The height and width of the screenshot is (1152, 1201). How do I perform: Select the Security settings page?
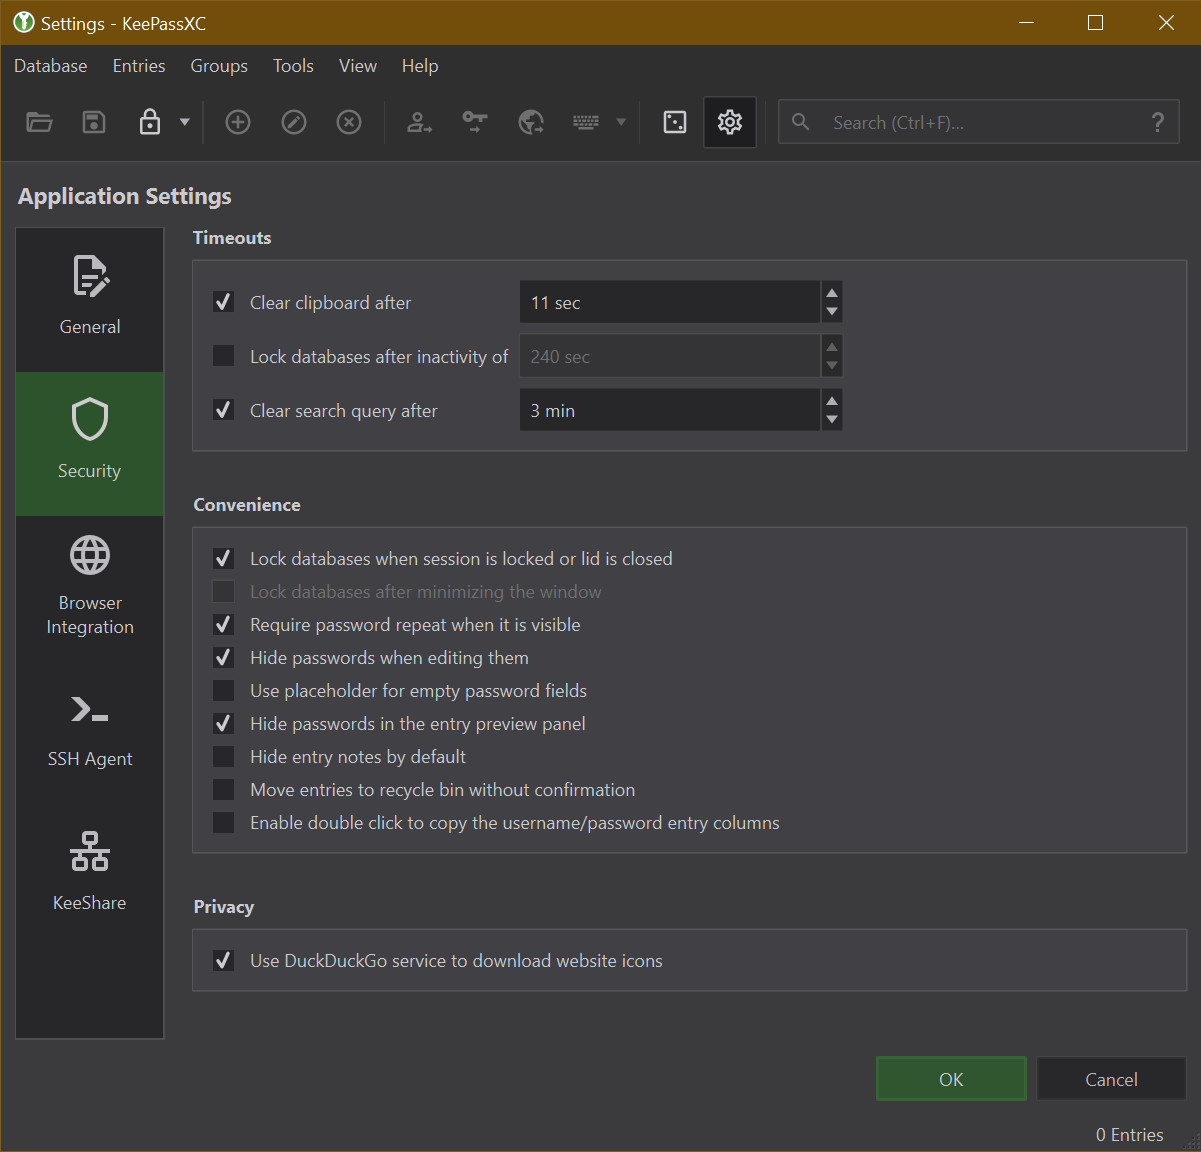[x=90, y=444]
